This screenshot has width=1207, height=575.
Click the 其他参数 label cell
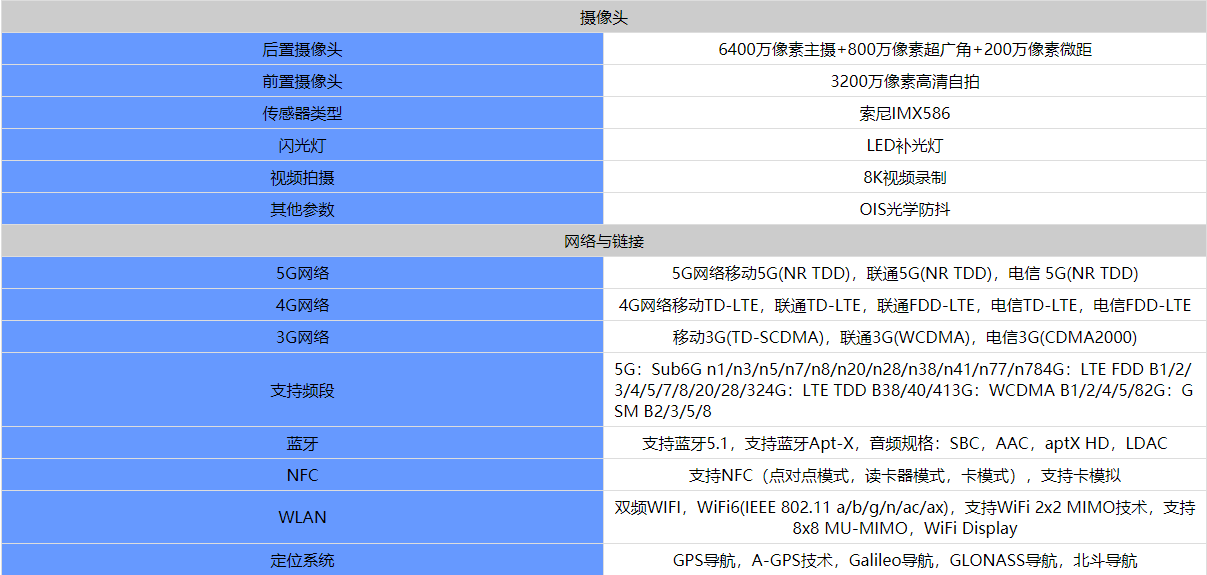(302, 209)
